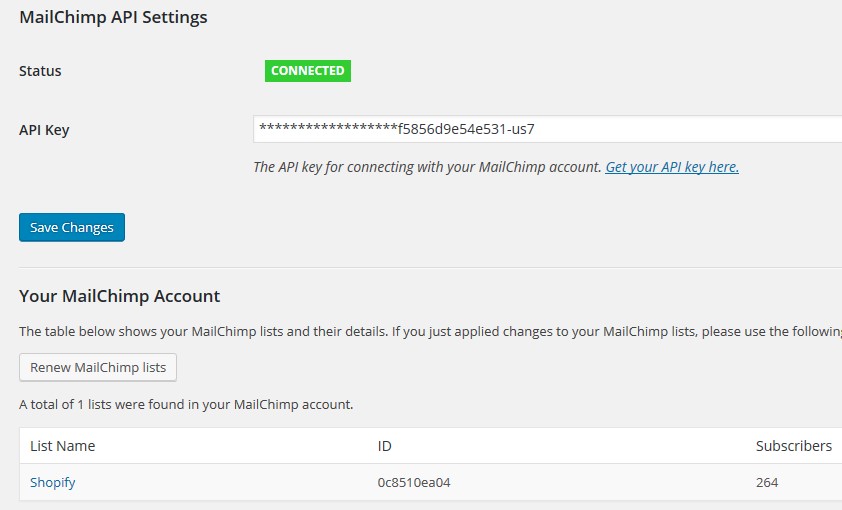
Task: Click the Status label
Action: (x=40, y=71)
